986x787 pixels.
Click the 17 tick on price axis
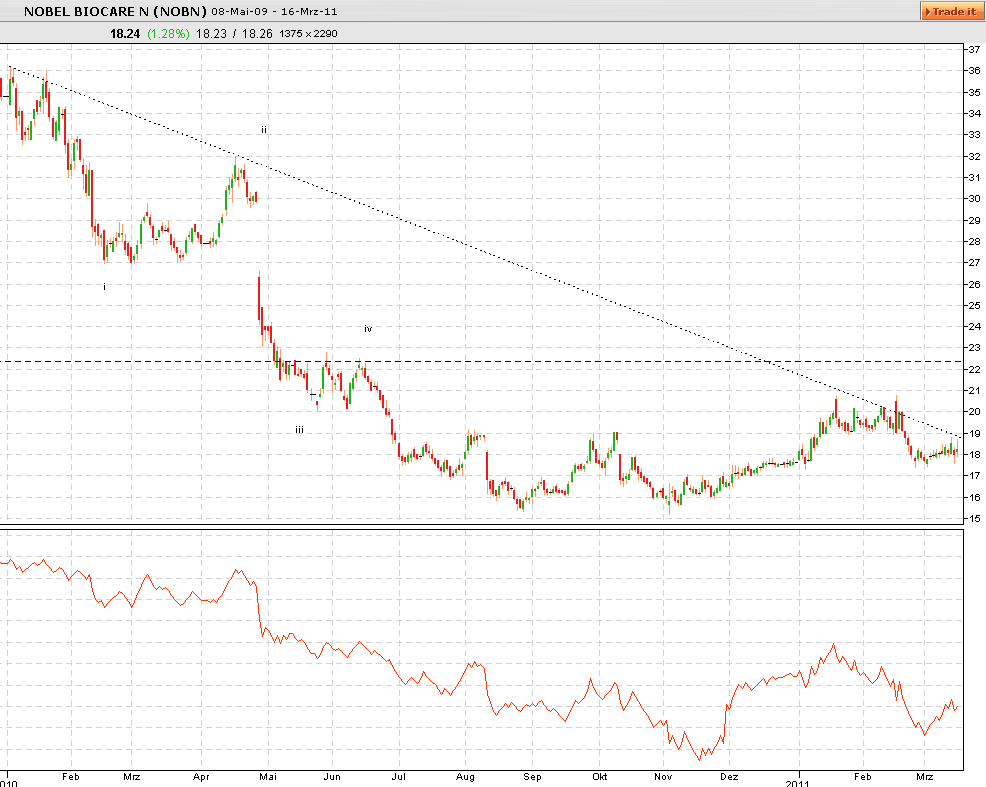974,476
